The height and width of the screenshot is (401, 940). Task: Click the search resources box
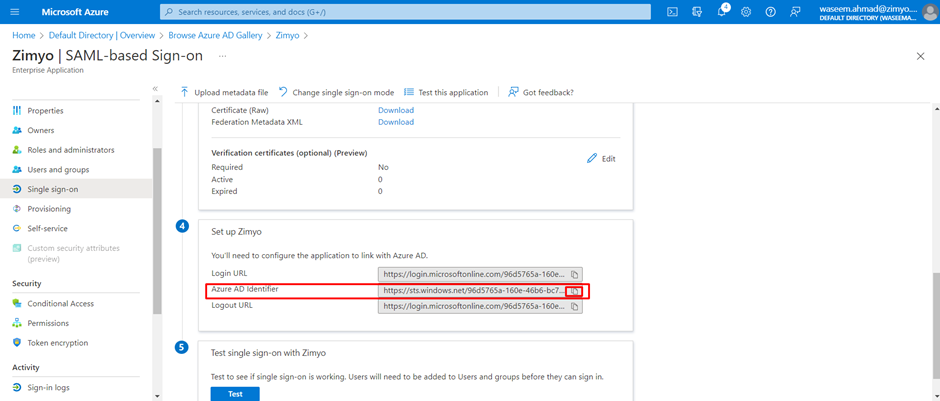point(405,12)
